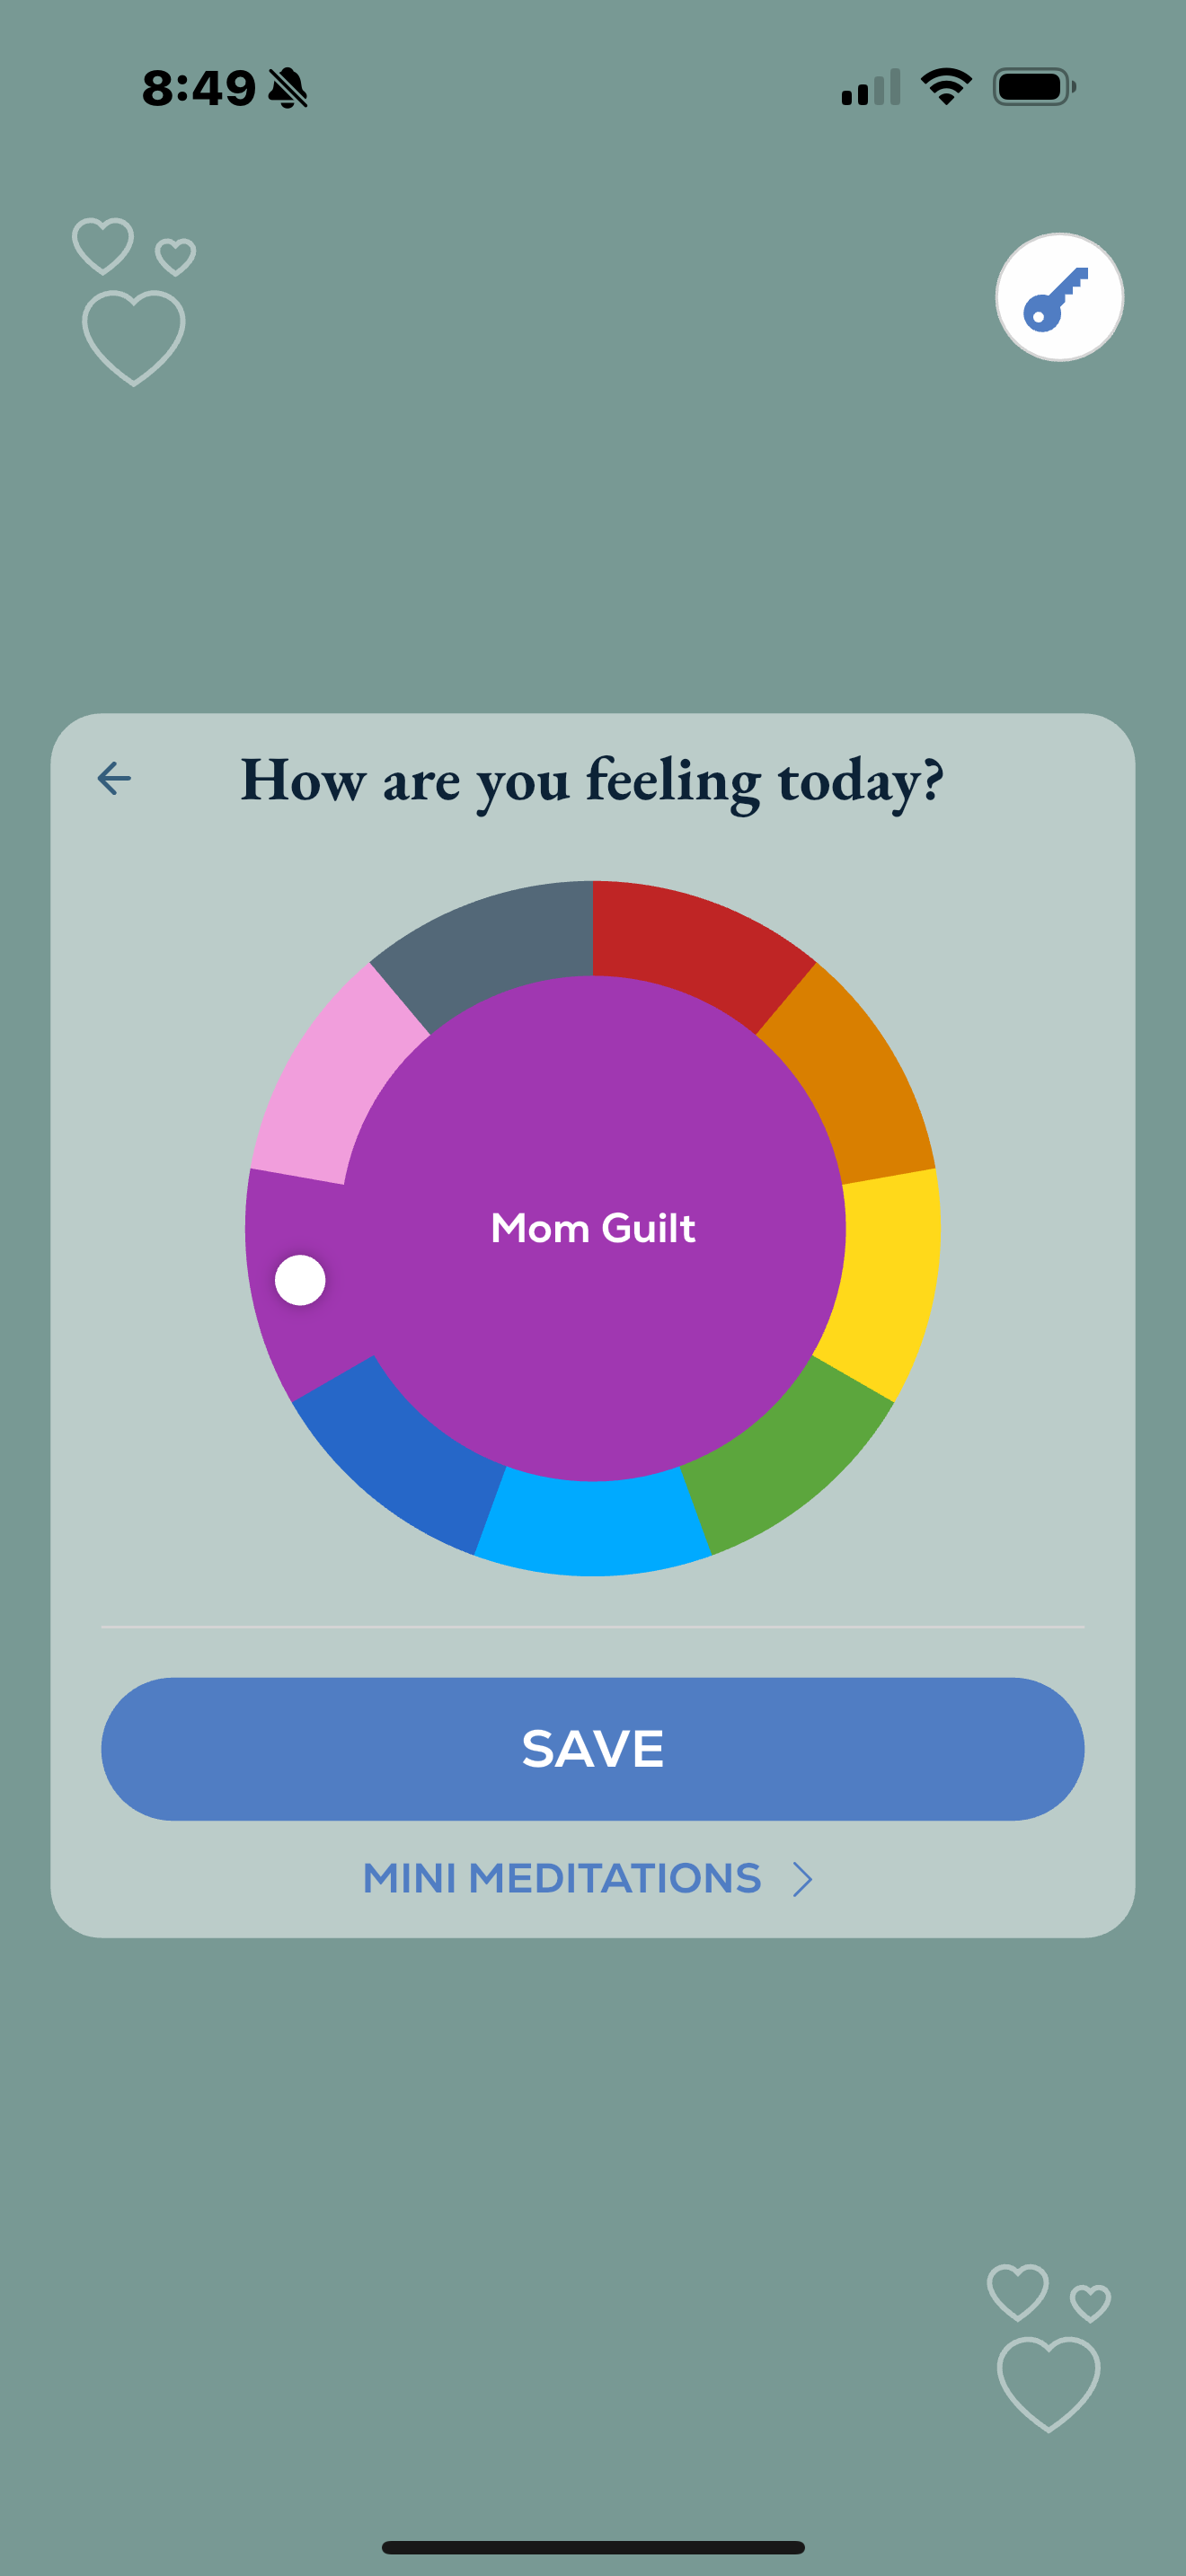The image size is (1186, 2576).
Task: Tap the blue key icon button
Action: coord(1059,297)
